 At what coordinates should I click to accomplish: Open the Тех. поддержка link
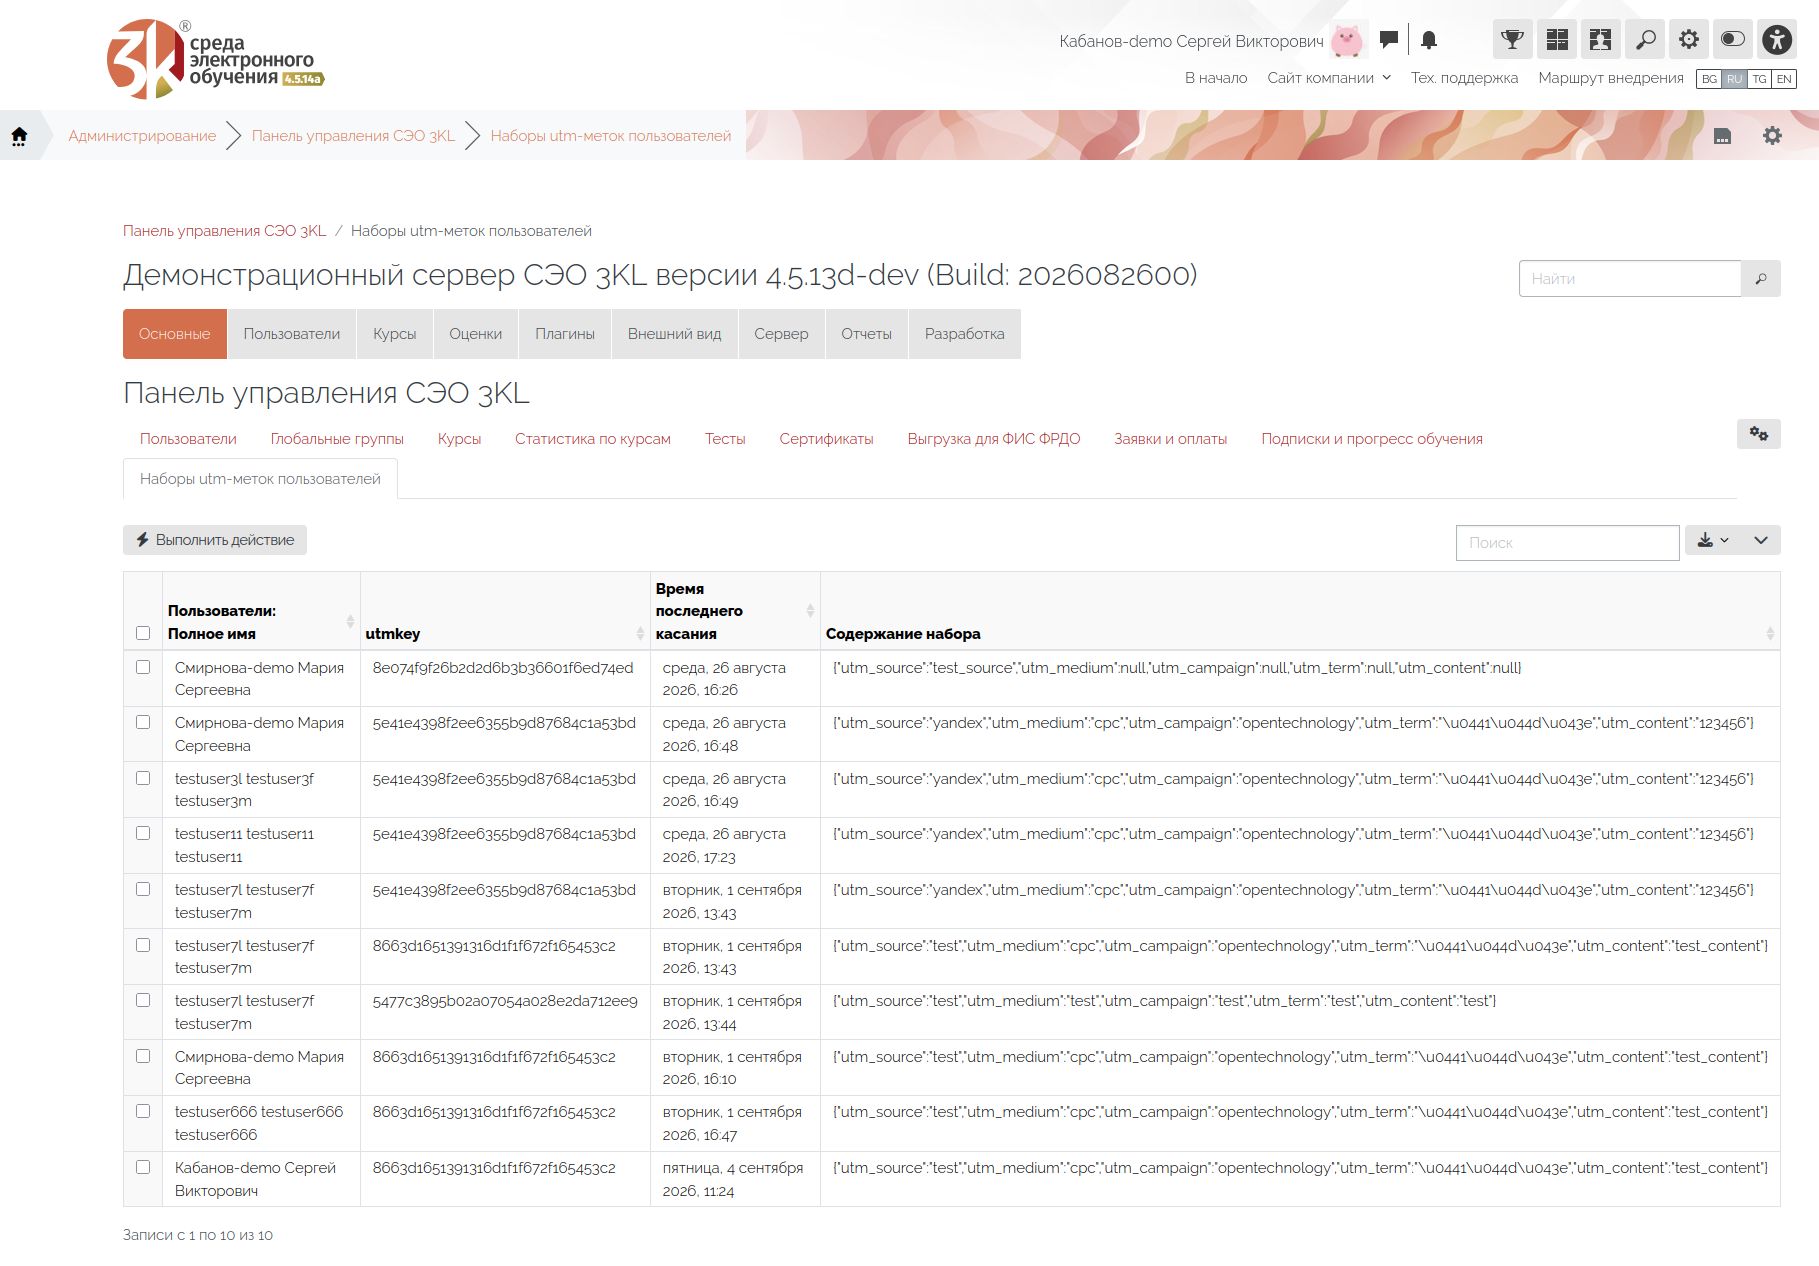coord(1464,78)
